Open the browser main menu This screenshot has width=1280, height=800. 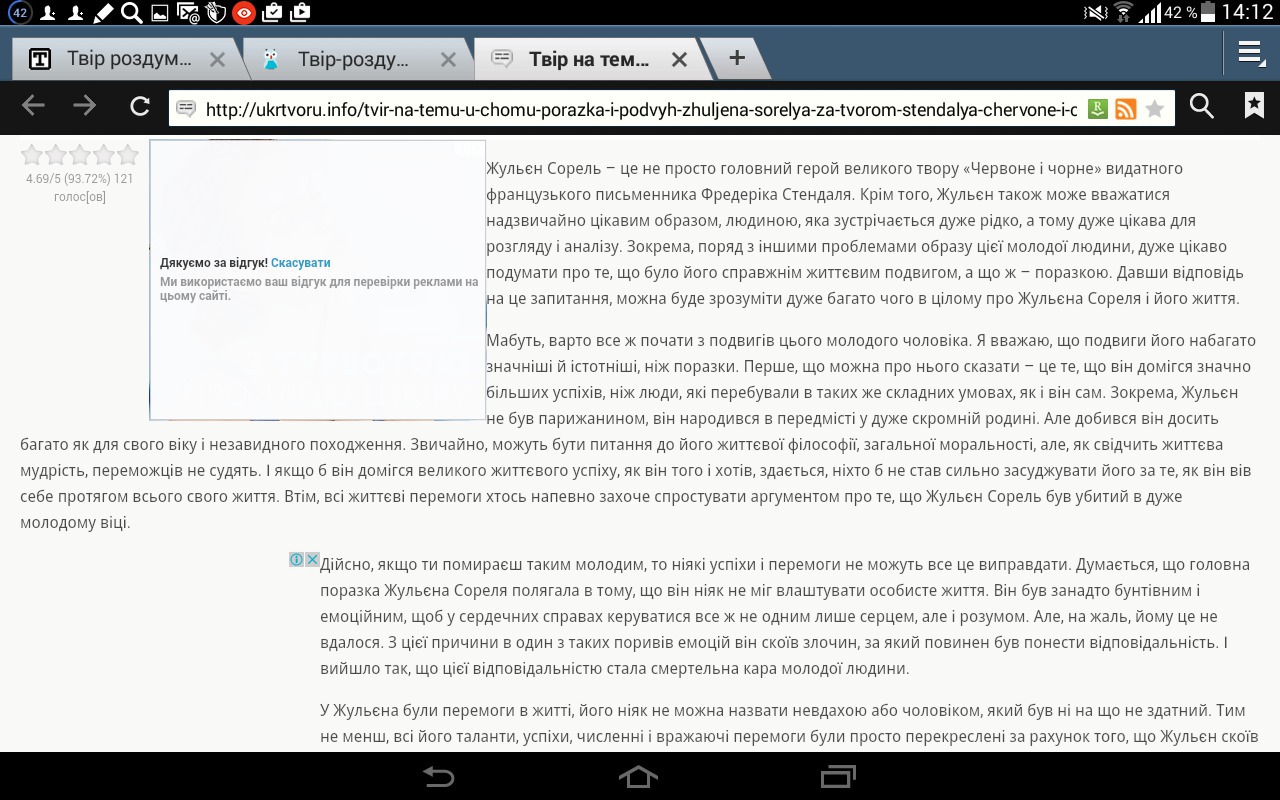point(1251,54)
